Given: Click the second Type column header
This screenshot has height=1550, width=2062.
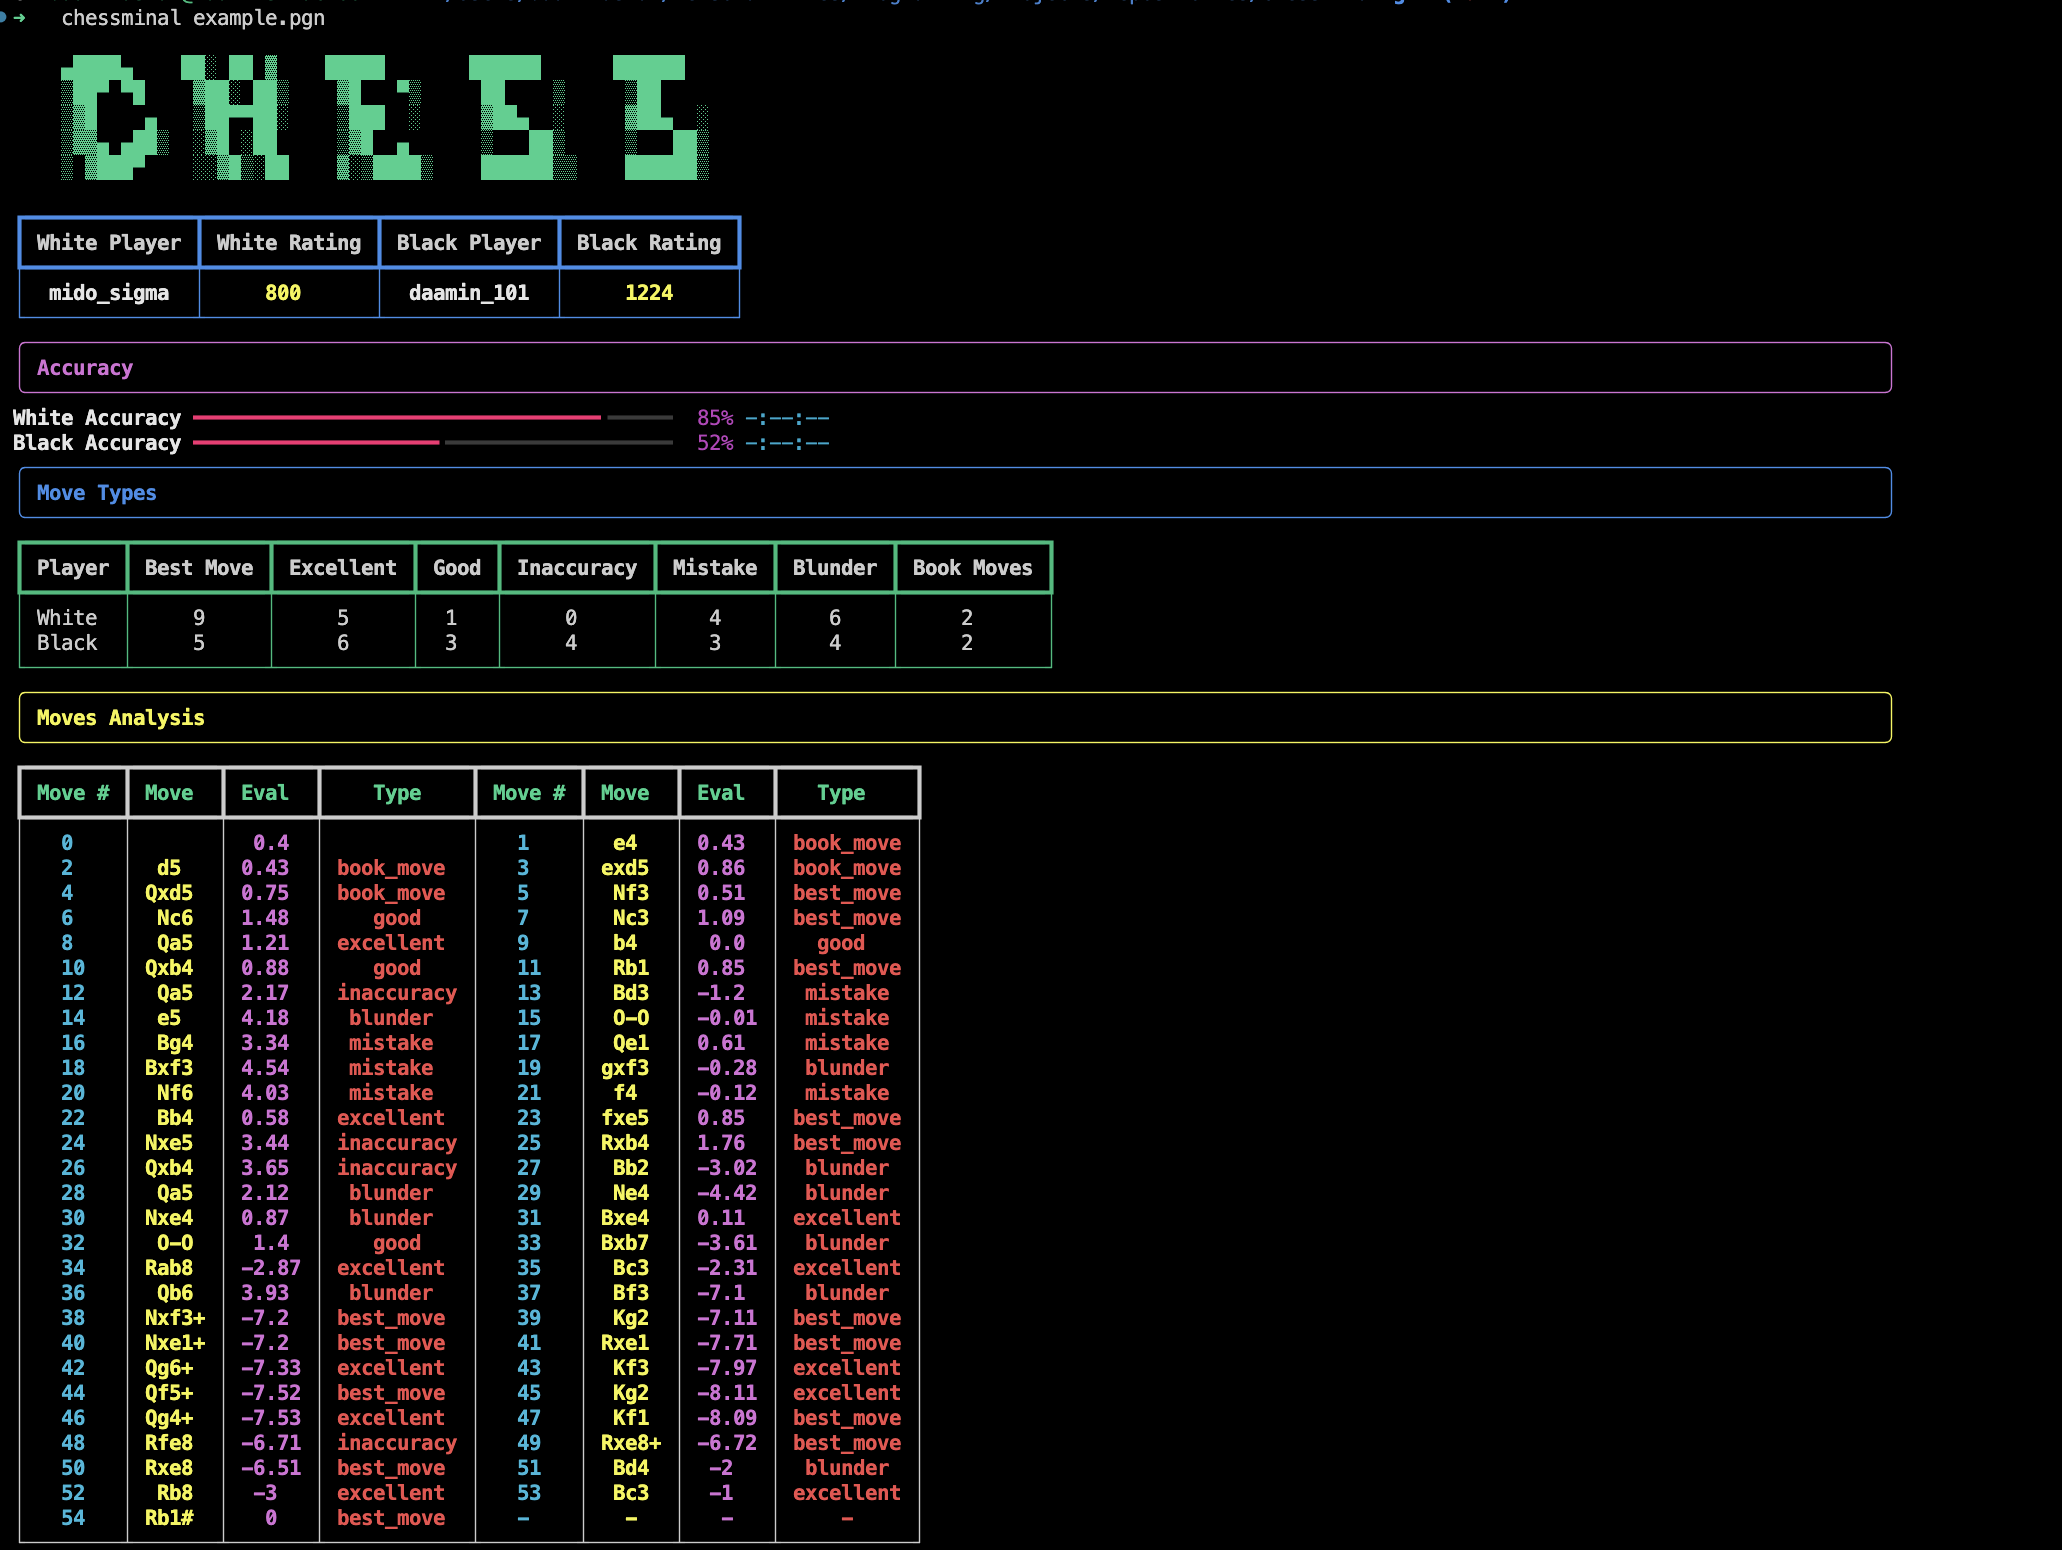Looking at the screenshot, I should [x=847, y=793].
